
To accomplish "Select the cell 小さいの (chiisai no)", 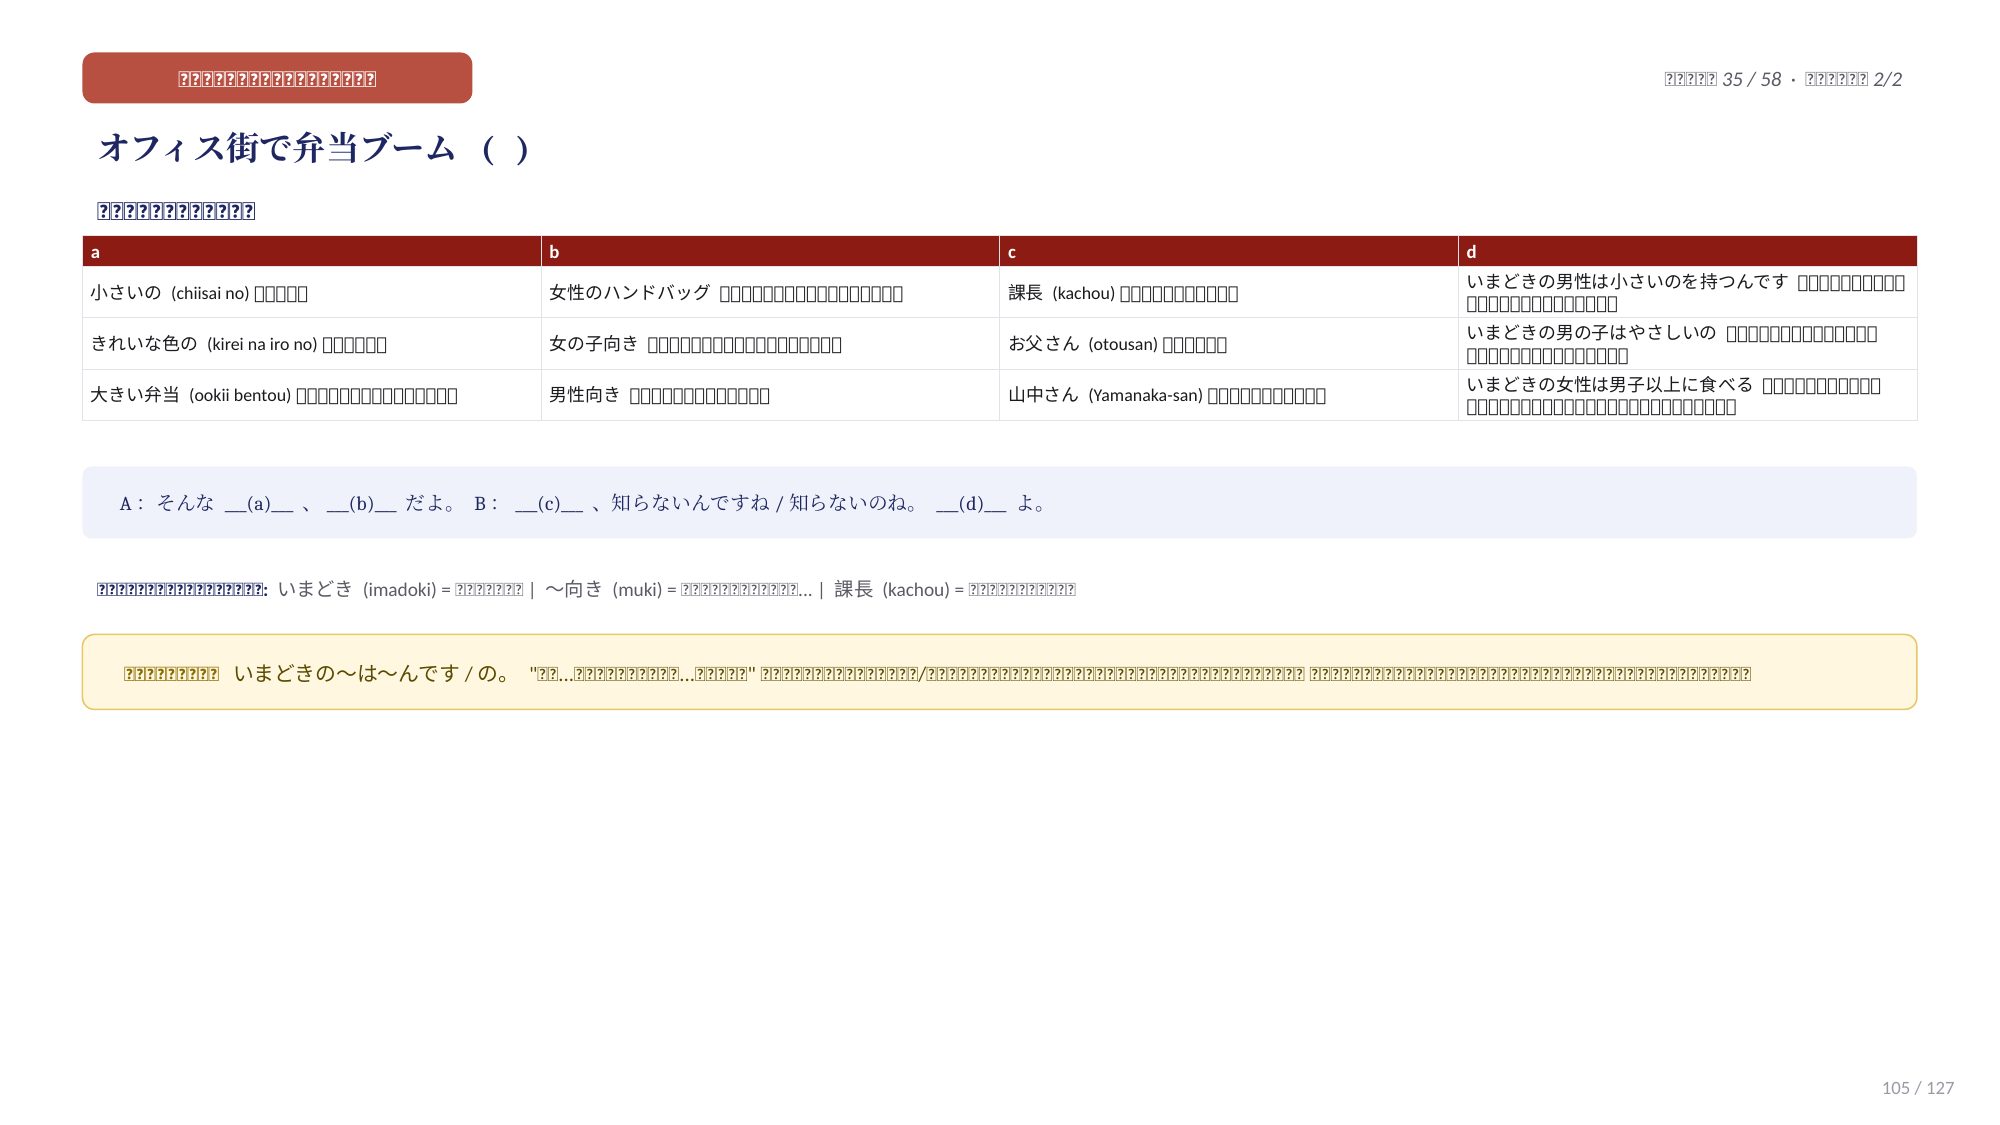I will coord(312,292).
